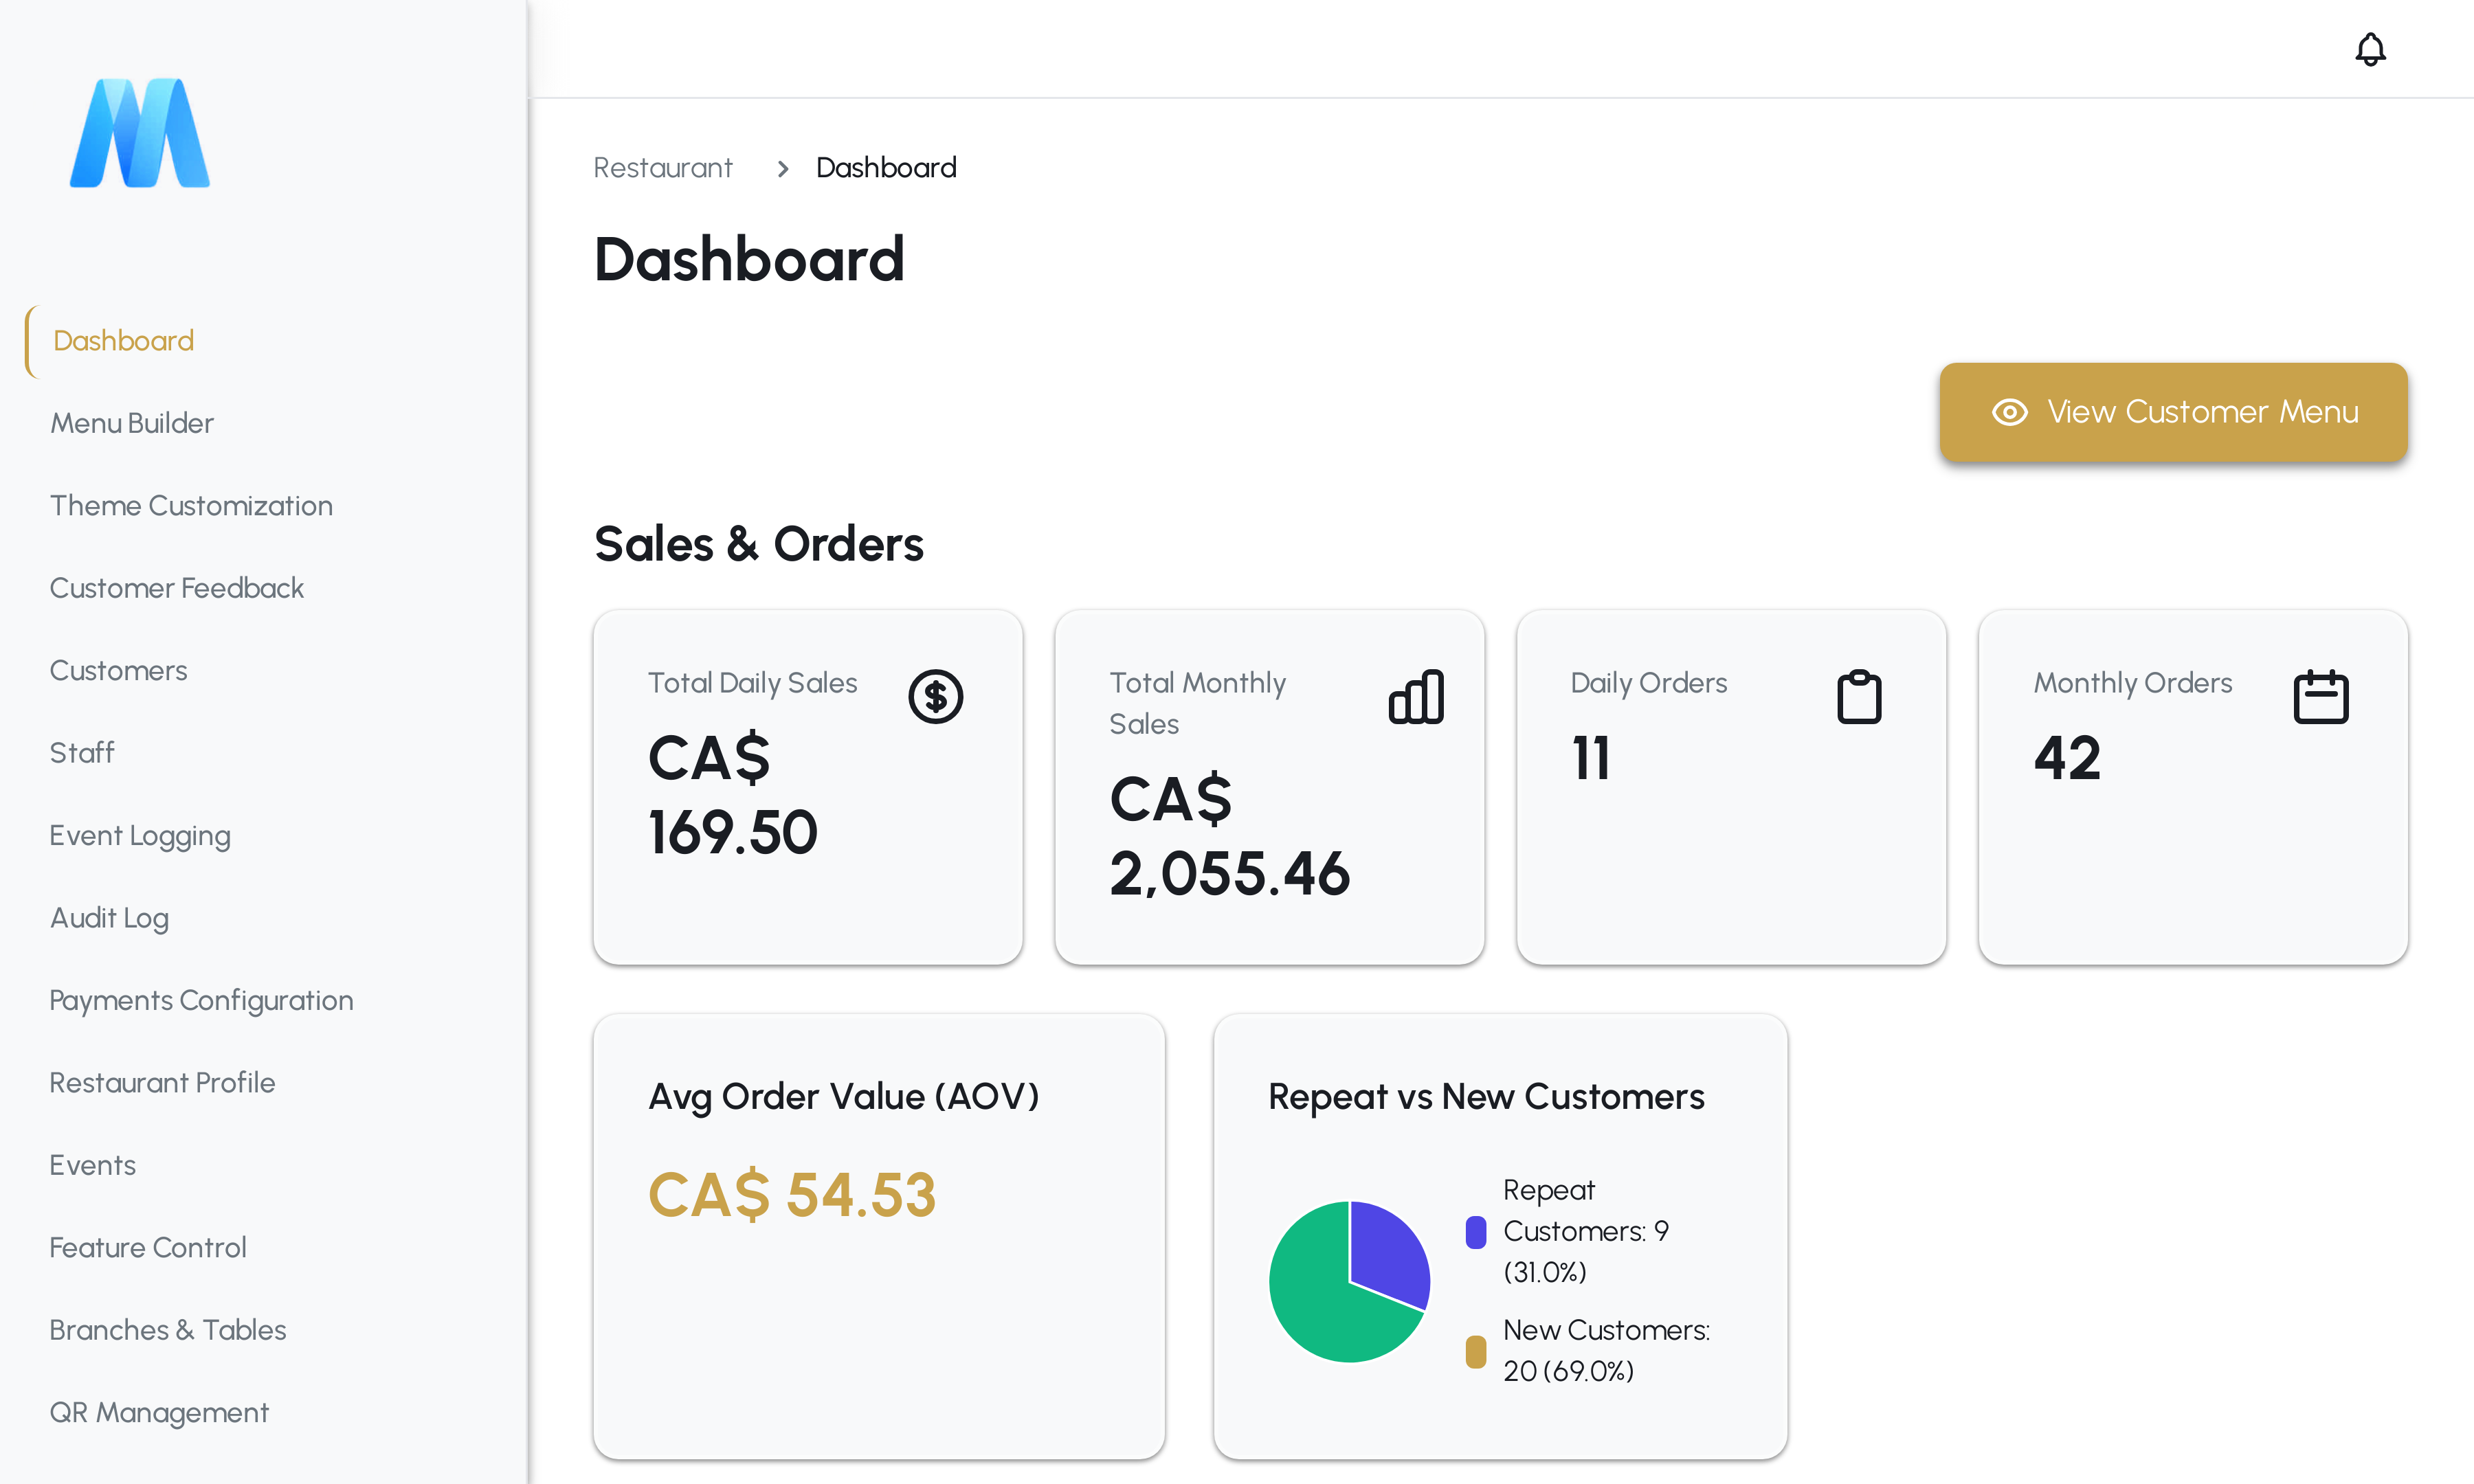Open the Staff sidebar item
Screen dimensions: 2474x1484
[x=82, y=753]
